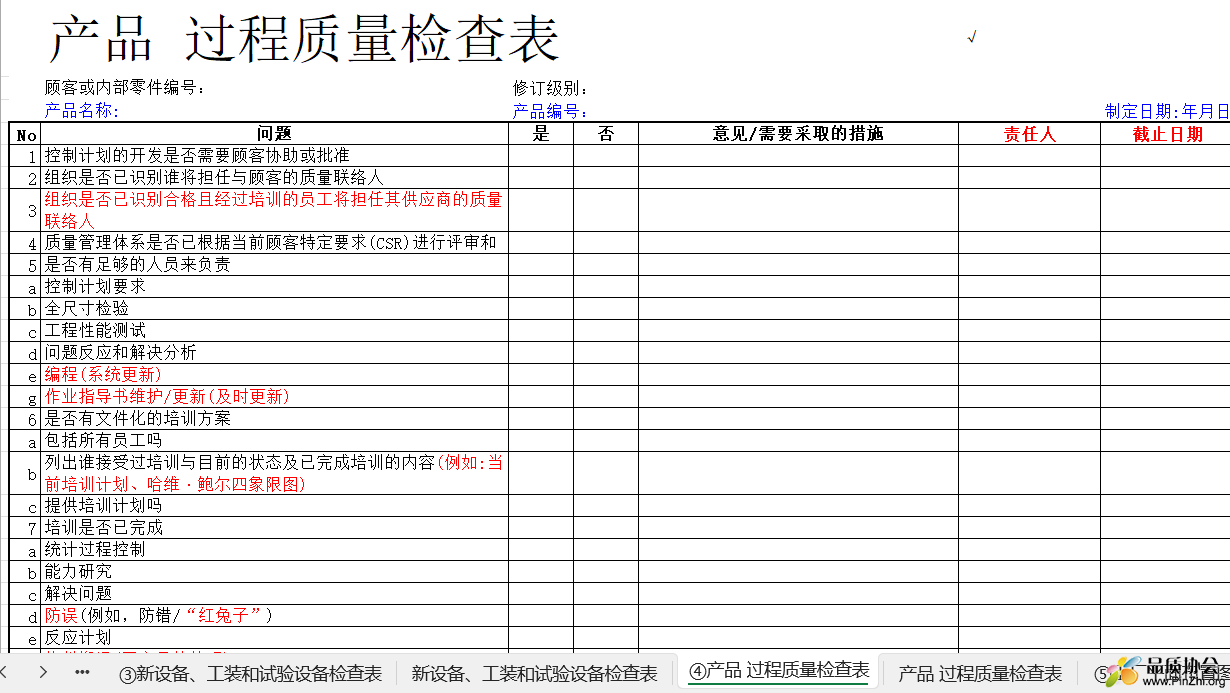Select the 提供培训计划吗 cell

(275, 506)
